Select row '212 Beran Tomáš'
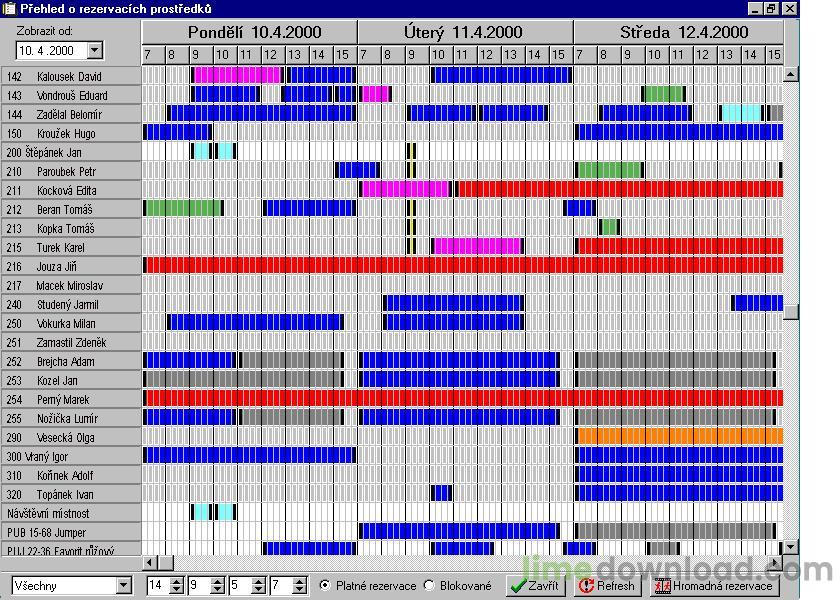The width and height of the screenshot is (840, 600). (71, 209)
